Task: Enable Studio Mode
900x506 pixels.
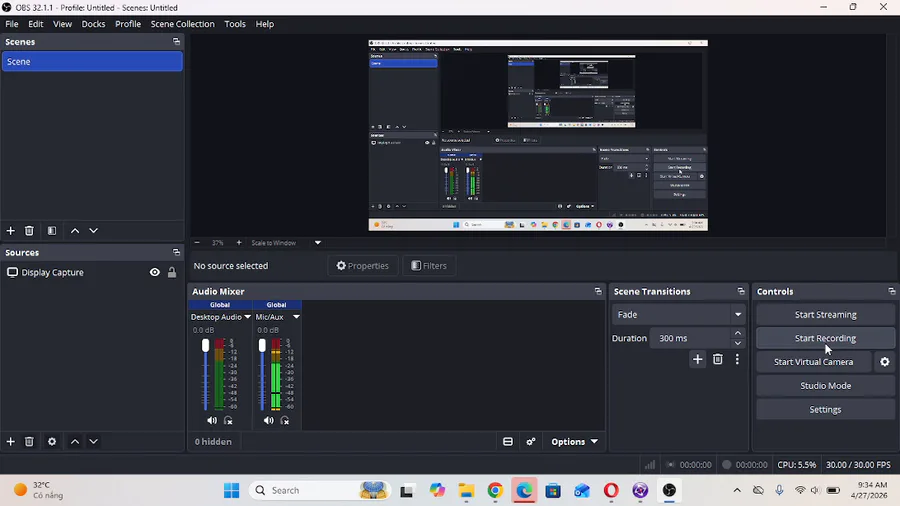Action: 825,386
